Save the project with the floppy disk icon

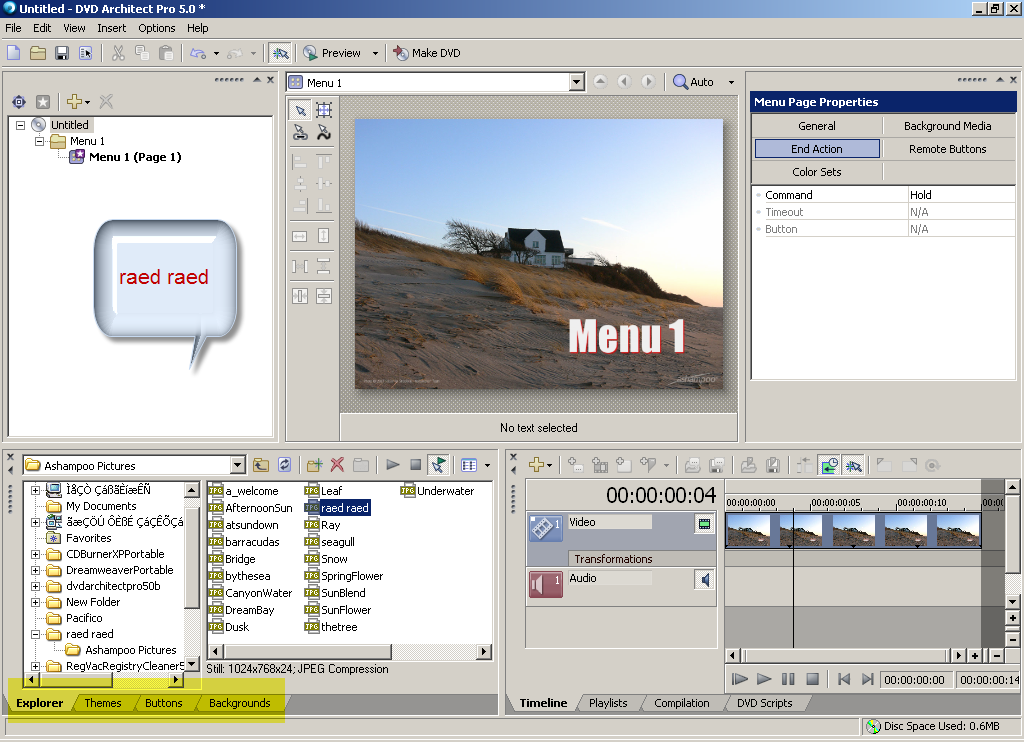pos(62,53)
